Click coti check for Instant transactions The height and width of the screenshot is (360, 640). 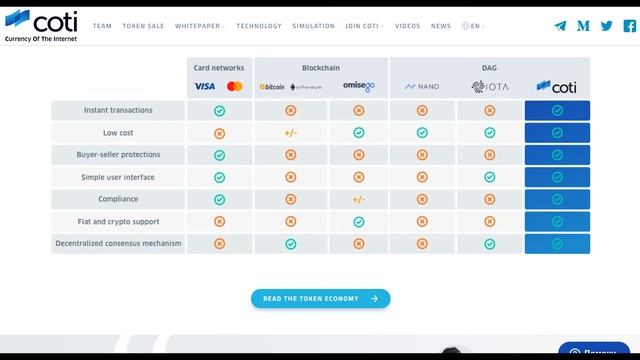(557, 111)
